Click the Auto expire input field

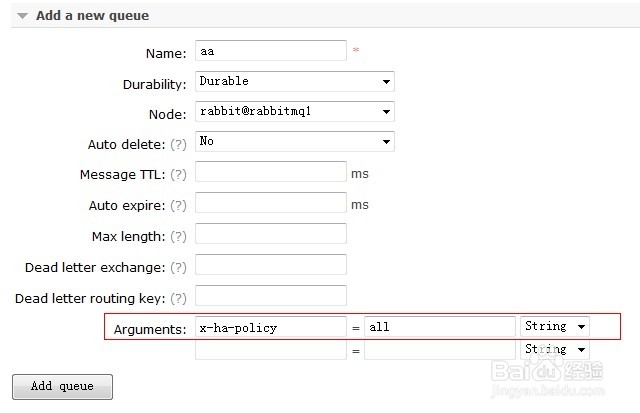270,203
